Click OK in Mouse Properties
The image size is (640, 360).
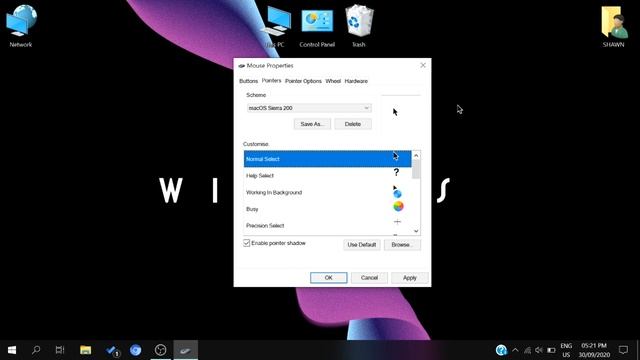click(x=329, y=278)
